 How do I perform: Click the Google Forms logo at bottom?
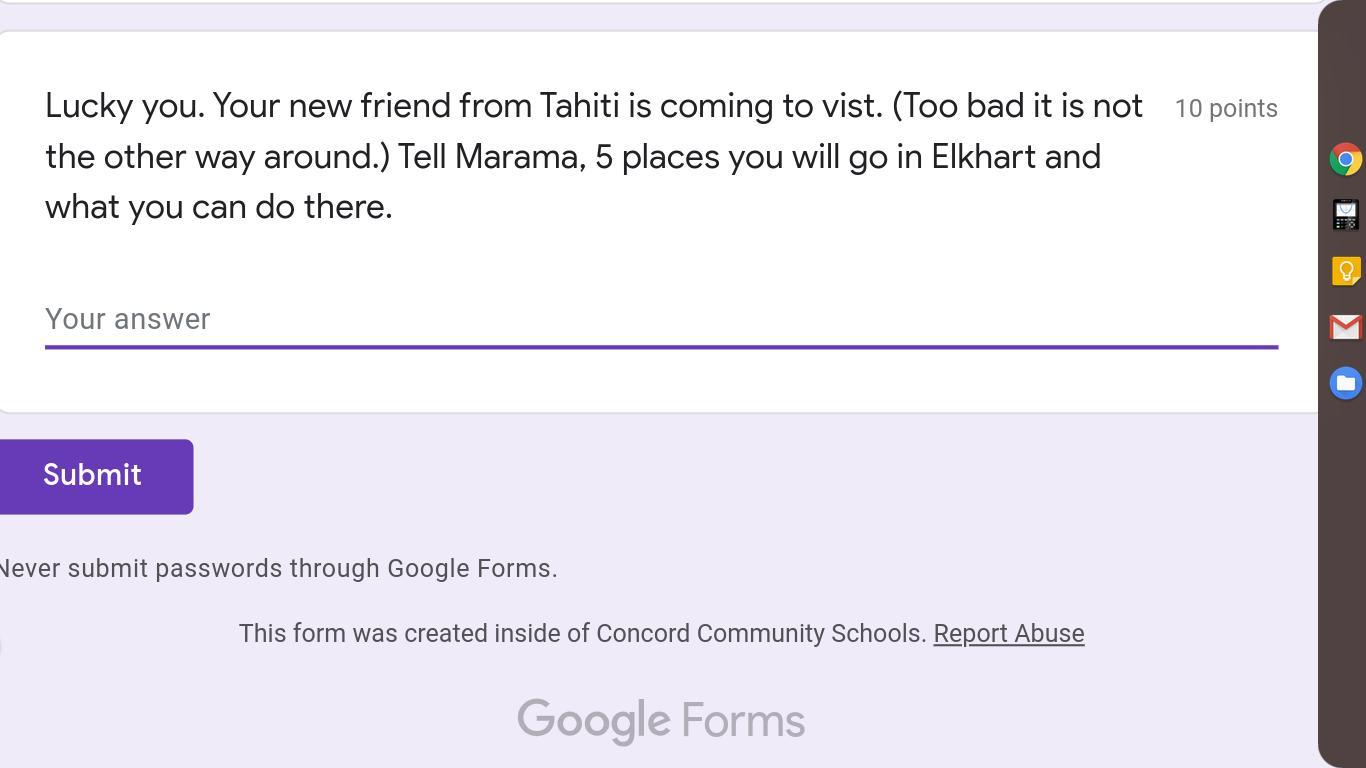[x=660, y=721]
